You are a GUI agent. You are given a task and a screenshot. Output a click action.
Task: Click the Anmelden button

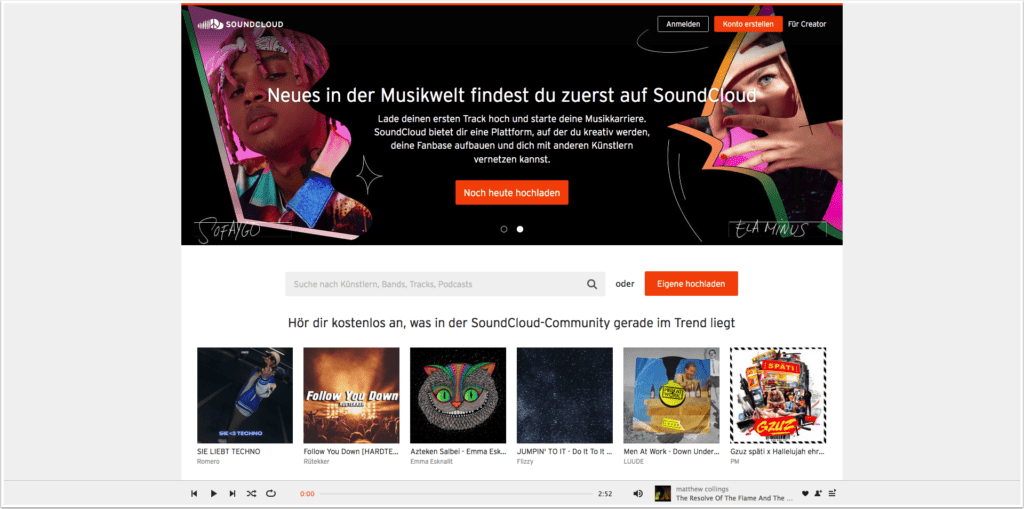coord(683,24)
